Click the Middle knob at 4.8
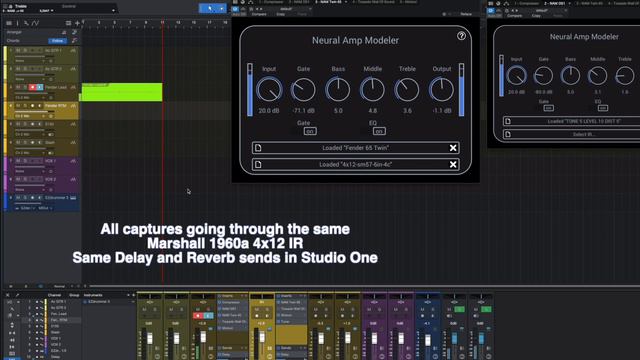This screenshot has width=640, height=360. (372, 90)
